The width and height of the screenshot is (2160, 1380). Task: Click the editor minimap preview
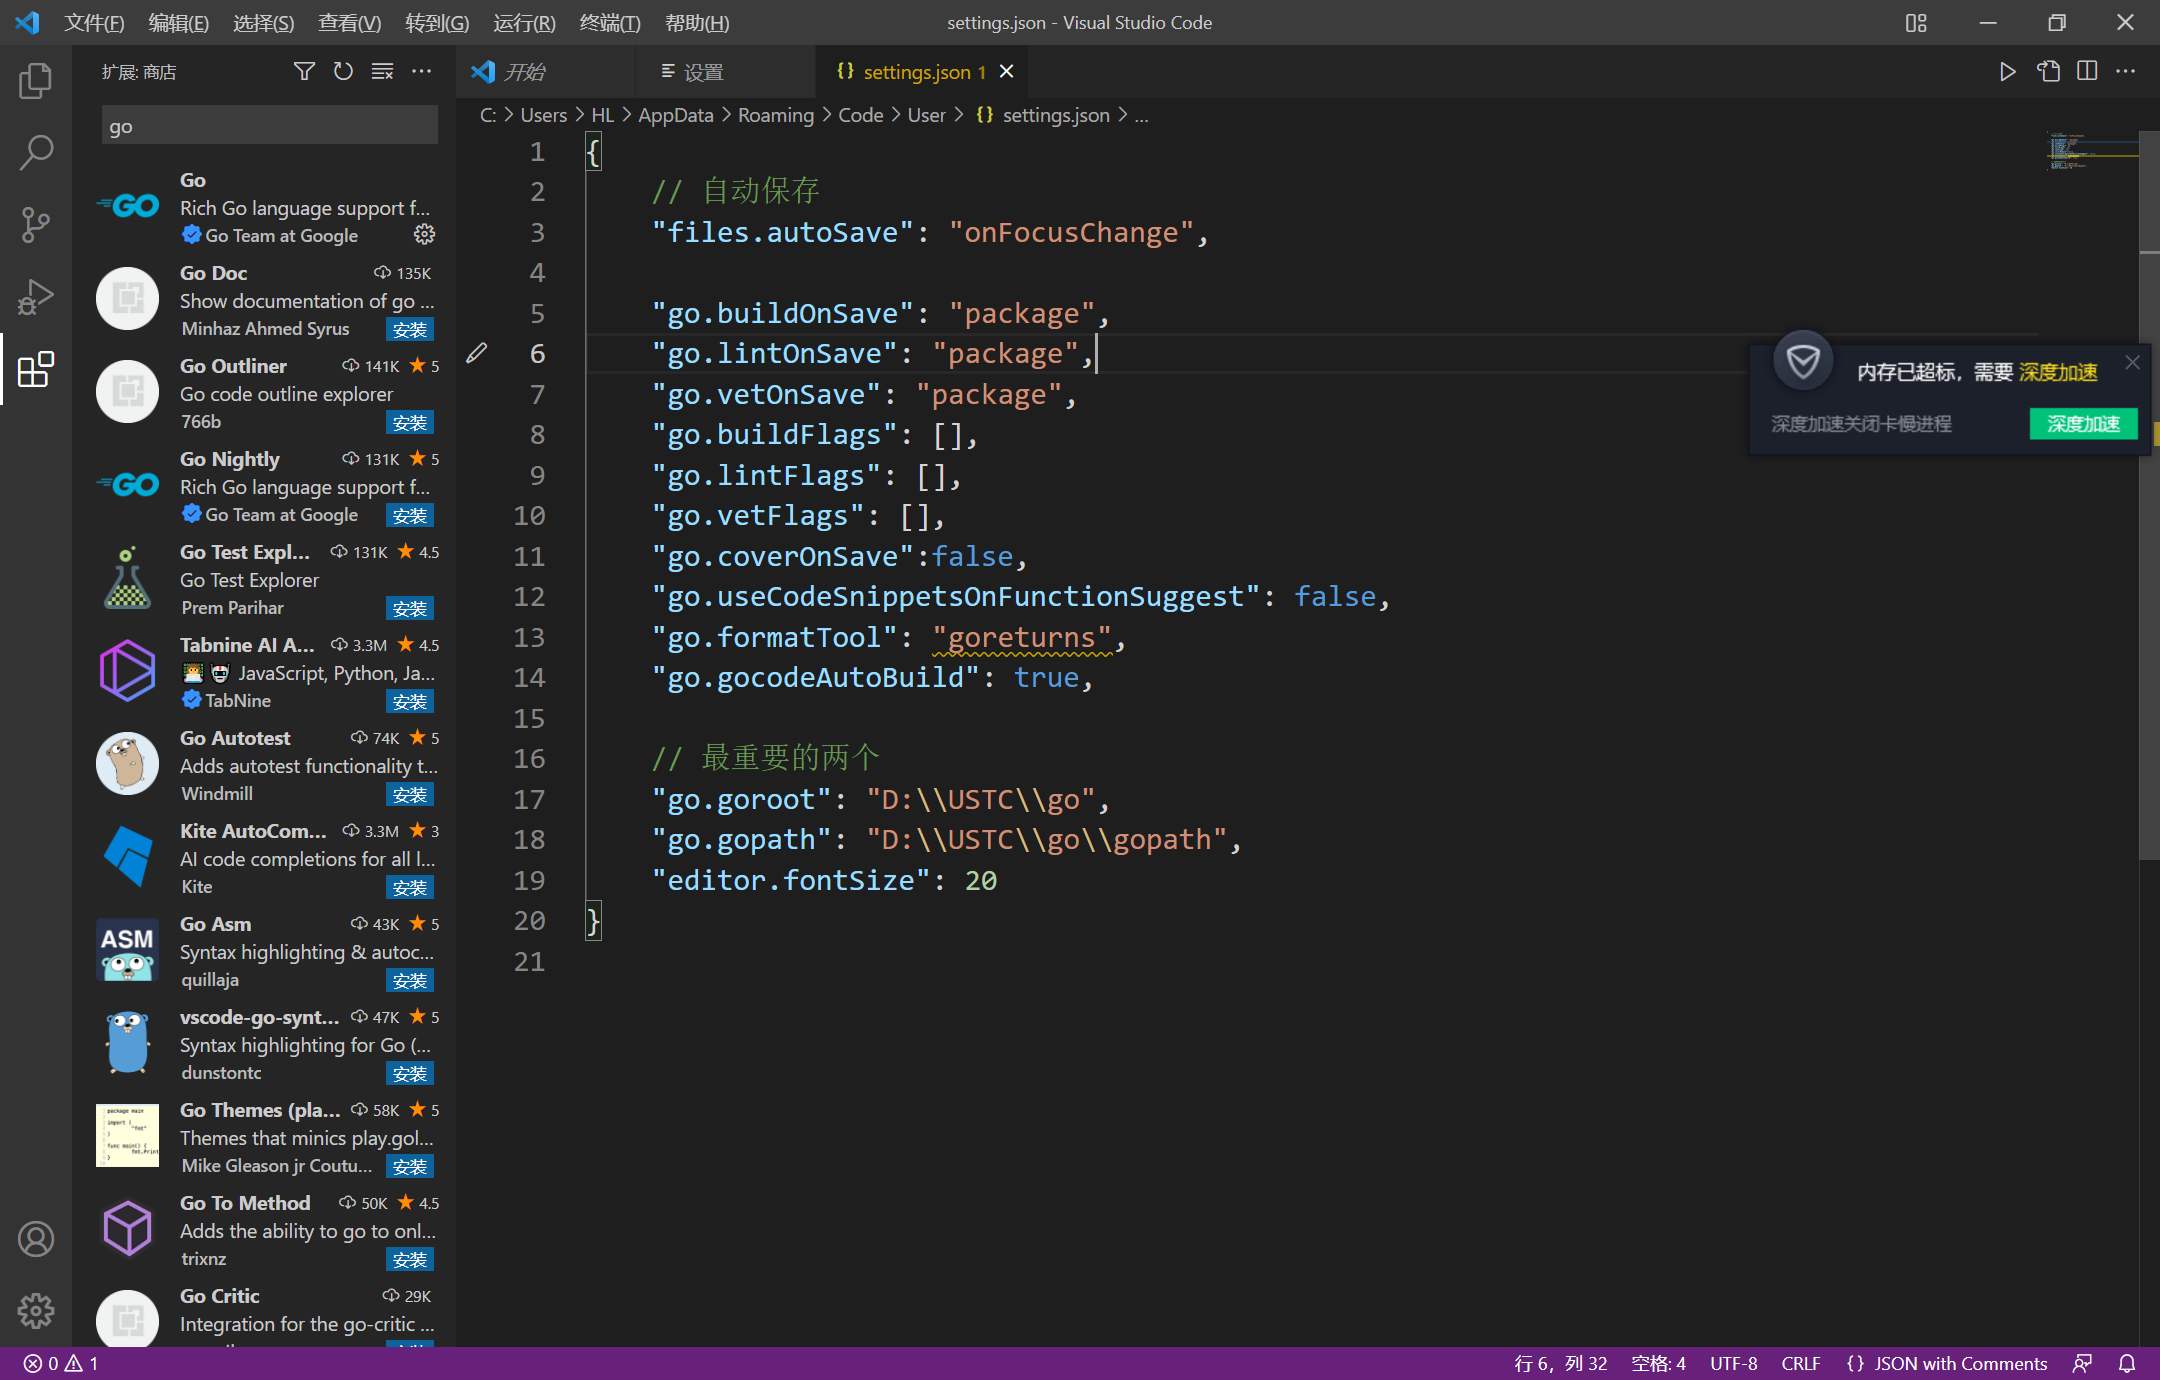click(x=2092, y=151)
